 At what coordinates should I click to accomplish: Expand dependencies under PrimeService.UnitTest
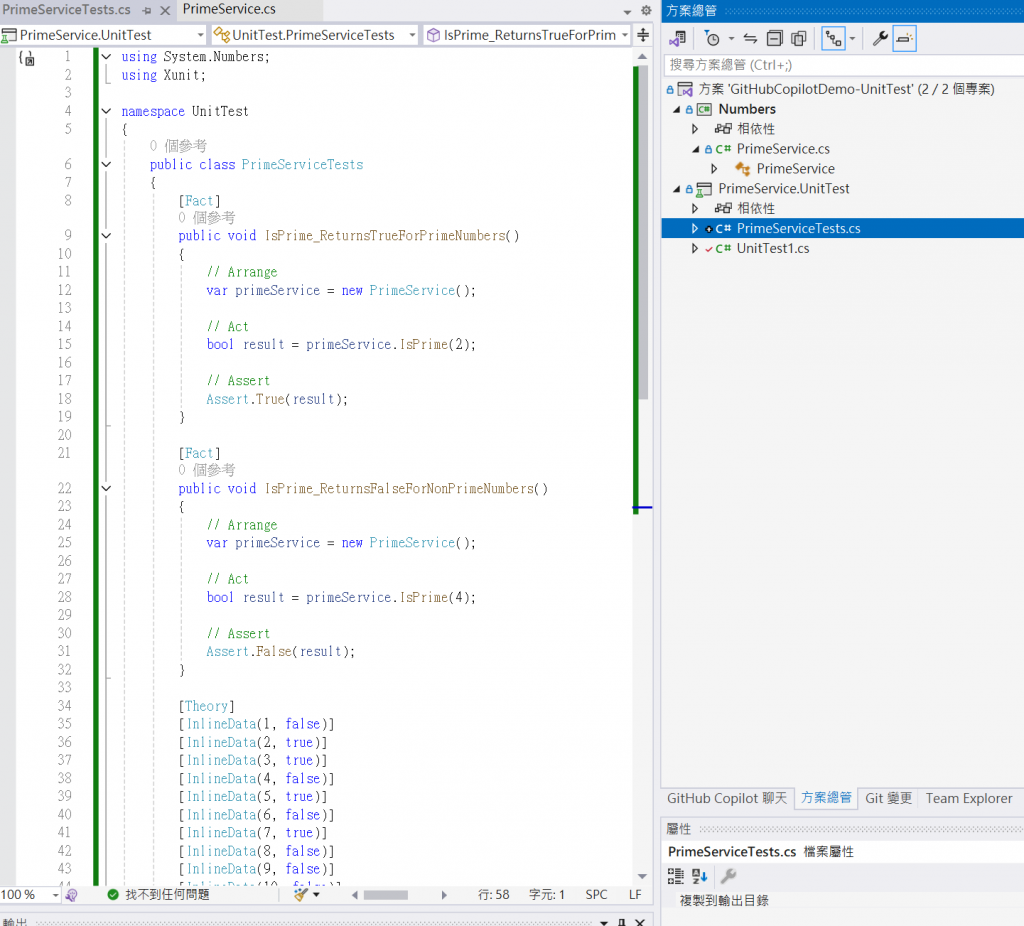pos(696,208)
